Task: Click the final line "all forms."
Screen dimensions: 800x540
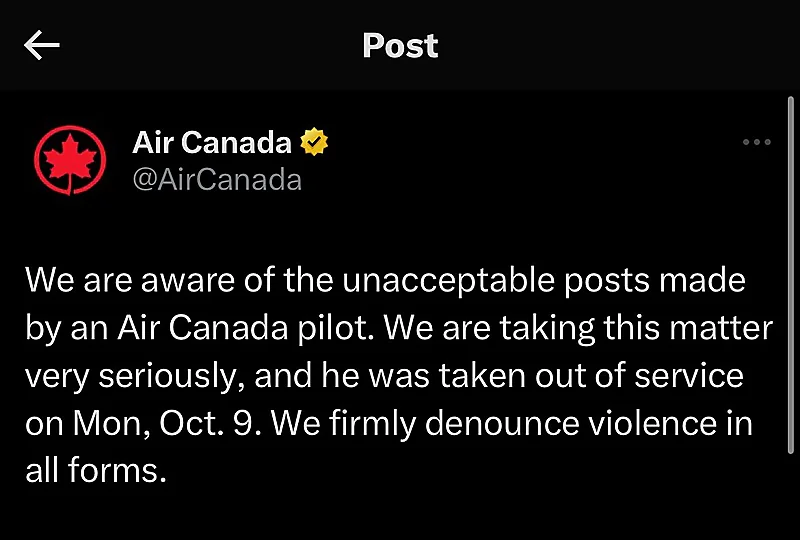Action: tap(96, 470)
